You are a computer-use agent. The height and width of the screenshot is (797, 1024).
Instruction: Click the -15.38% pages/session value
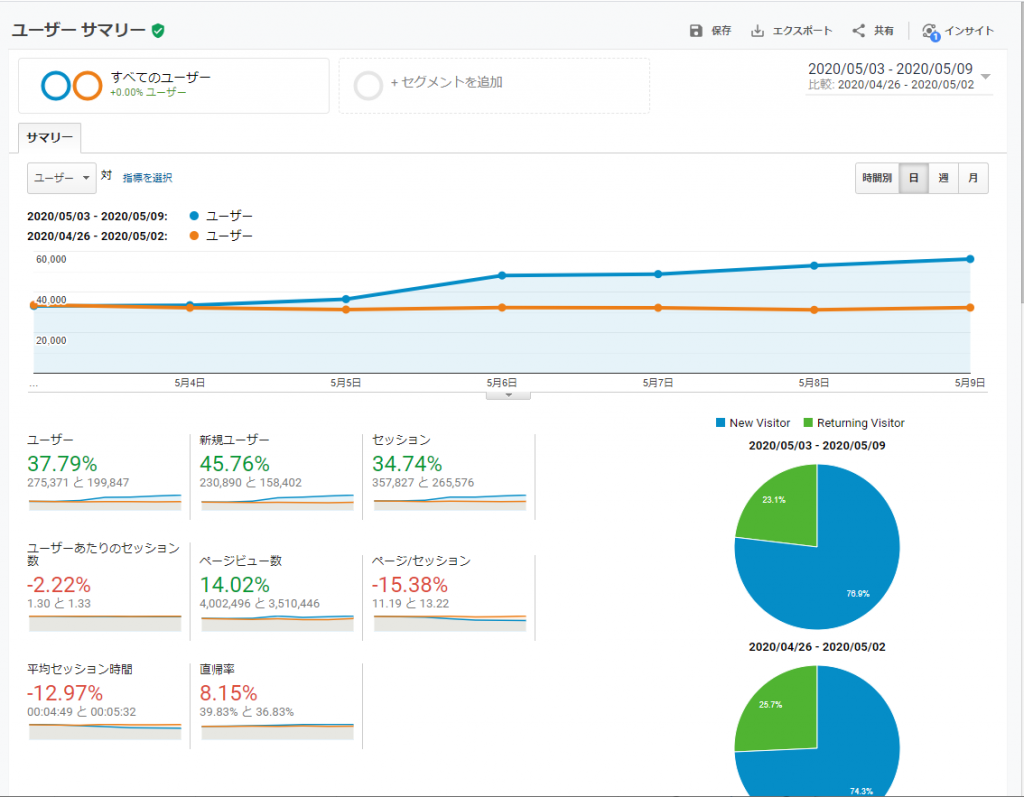tap(410, 585)
